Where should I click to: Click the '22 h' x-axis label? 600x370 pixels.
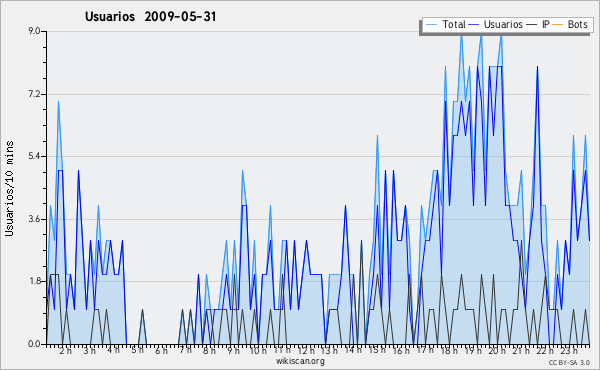(x=545, y=350)
